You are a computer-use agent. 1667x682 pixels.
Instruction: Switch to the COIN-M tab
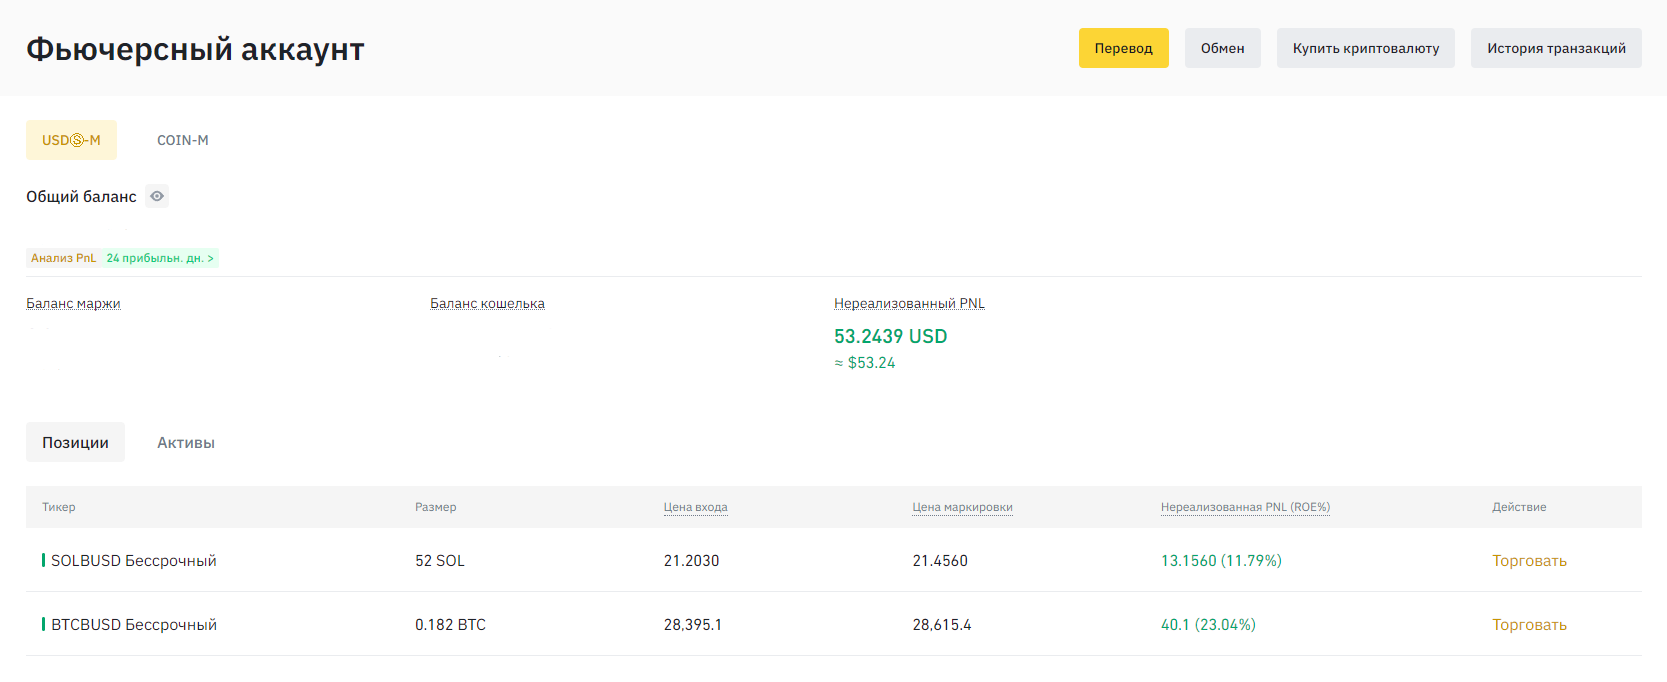pyautogui.click(x=183, y=140)
